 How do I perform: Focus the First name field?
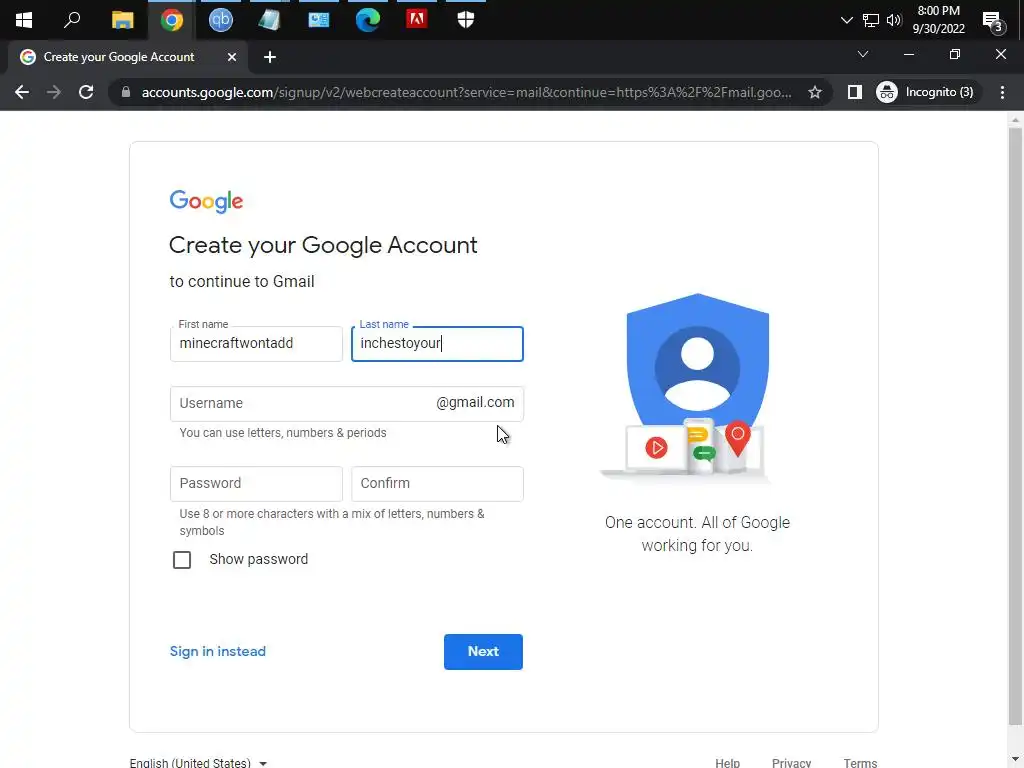tap(256, 344)
